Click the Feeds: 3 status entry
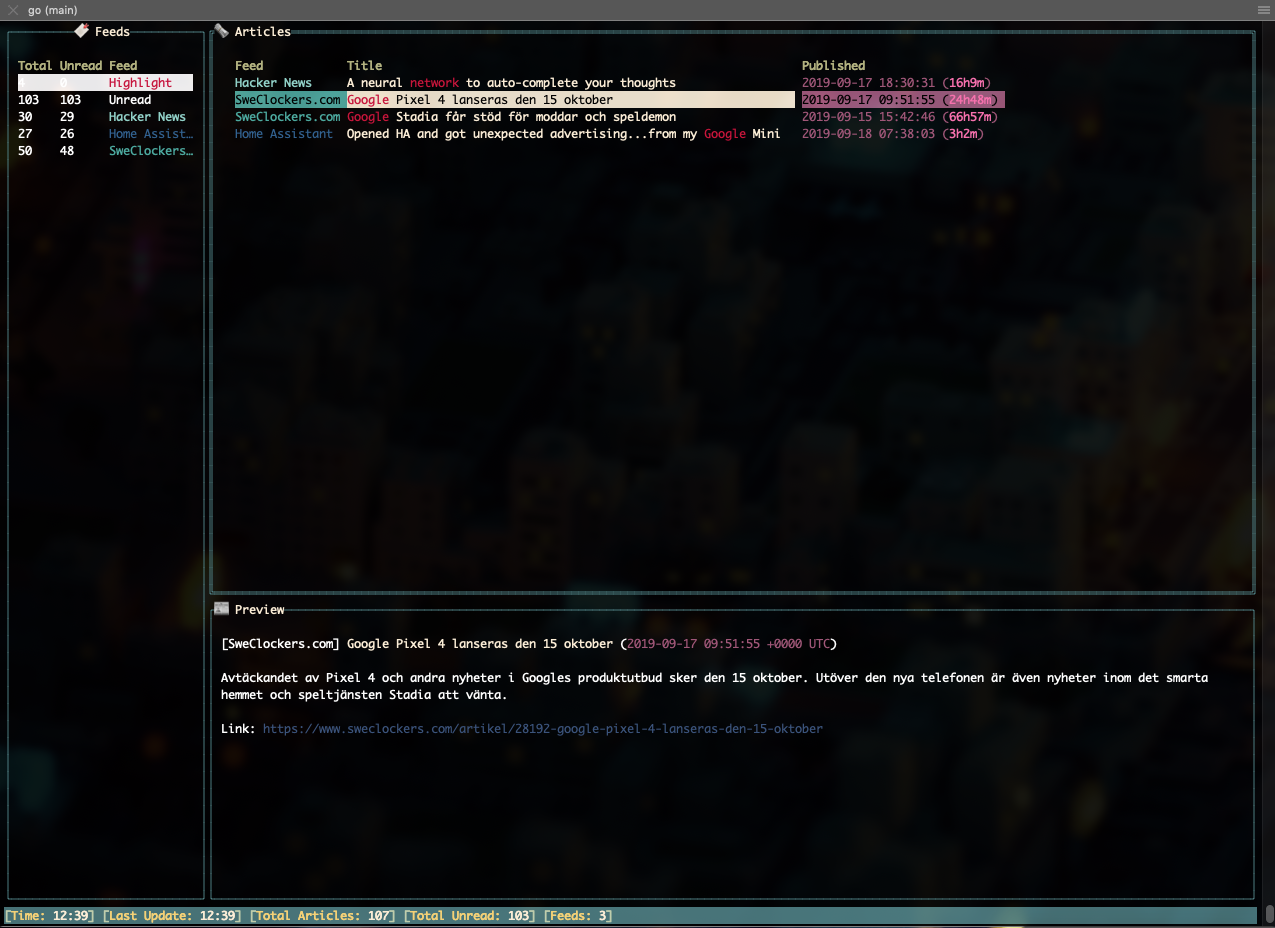 577,916
